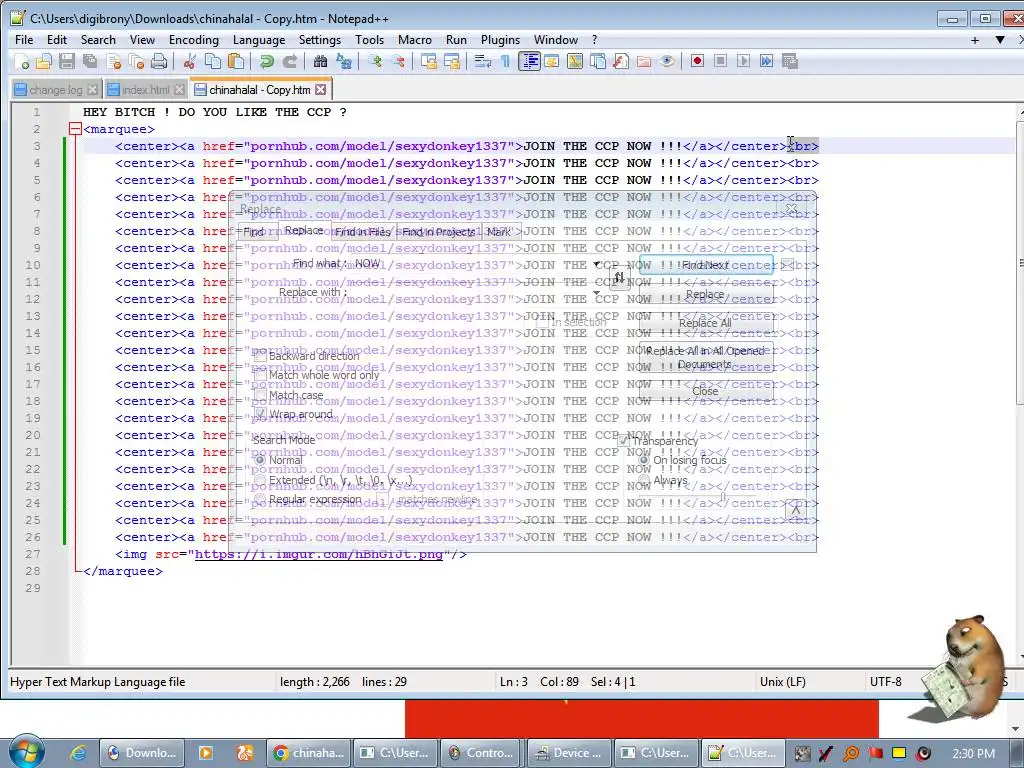Image resolution: width=1024 pixels, height=768 pixels.
Task: Click the Redo toolbar icon
Action: coord(289,61)
